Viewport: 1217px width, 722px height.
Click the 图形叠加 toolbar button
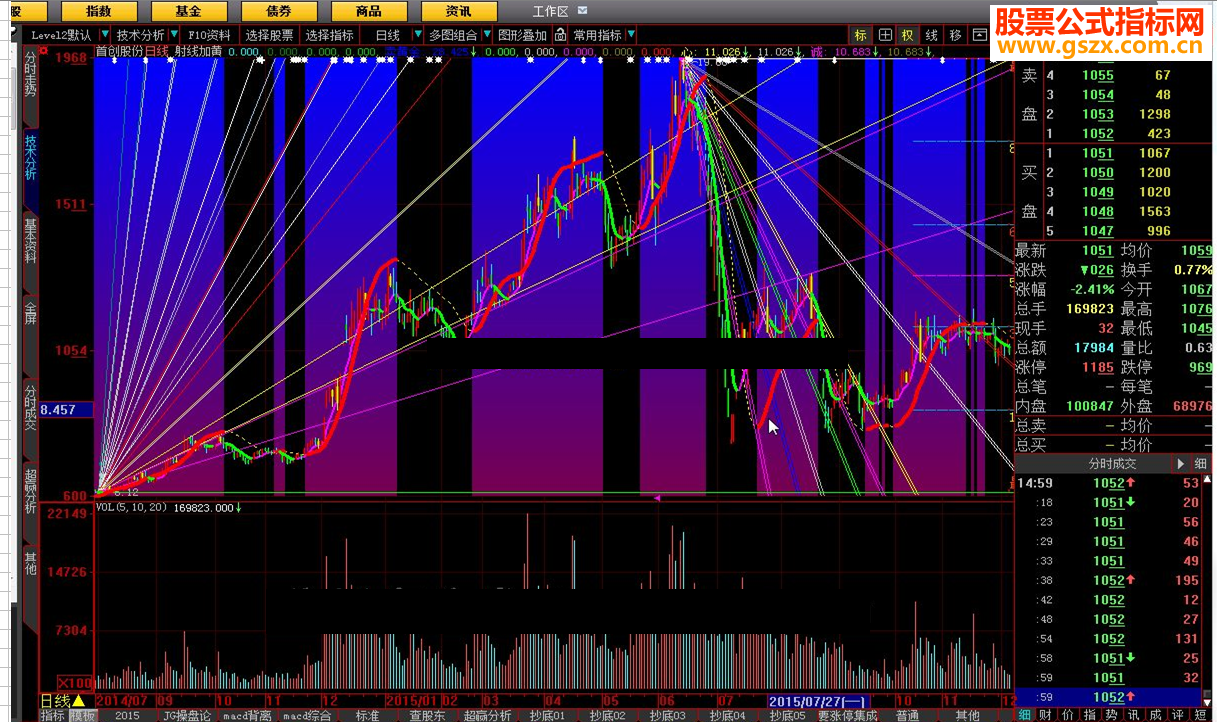click(523, 35)
